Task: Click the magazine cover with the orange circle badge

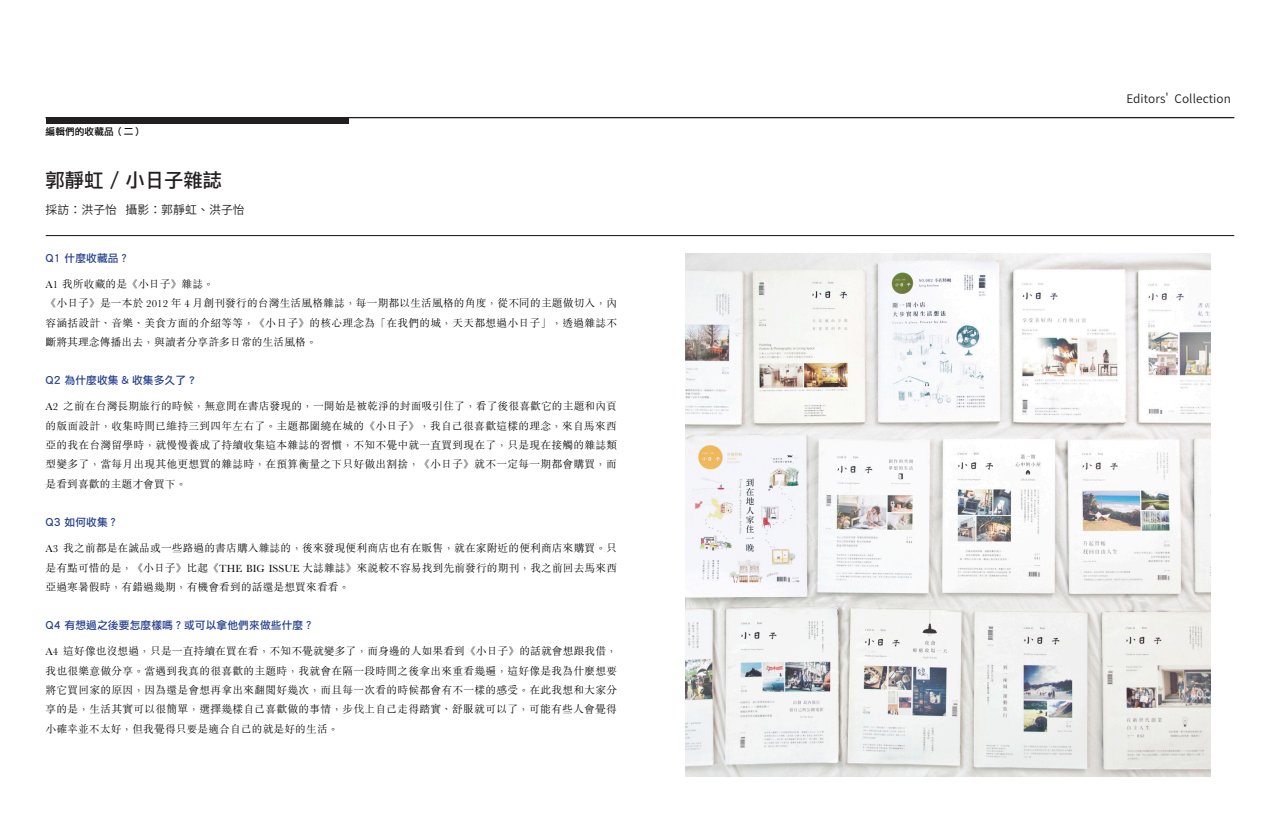Action: pyautogui.click(x=746, y=516)
